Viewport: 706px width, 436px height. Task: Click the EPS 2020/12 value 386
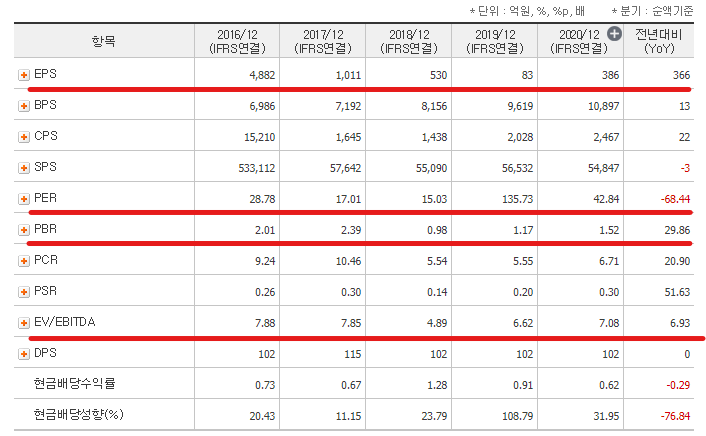click(611, 75)
